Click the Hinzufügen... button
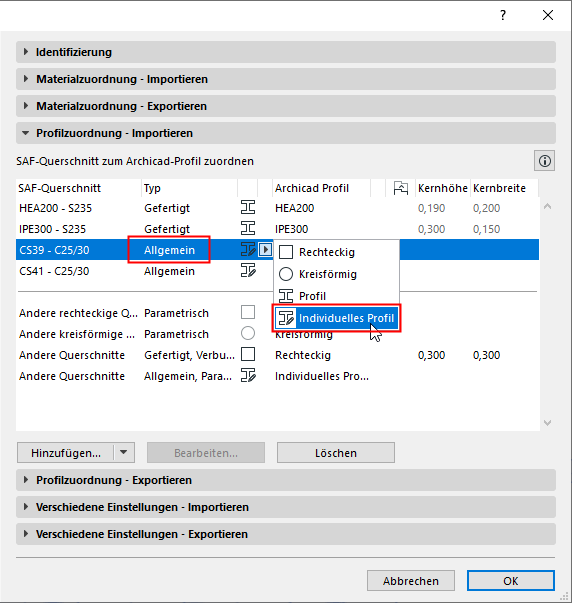The image size is (572, 603). point(66,453)
